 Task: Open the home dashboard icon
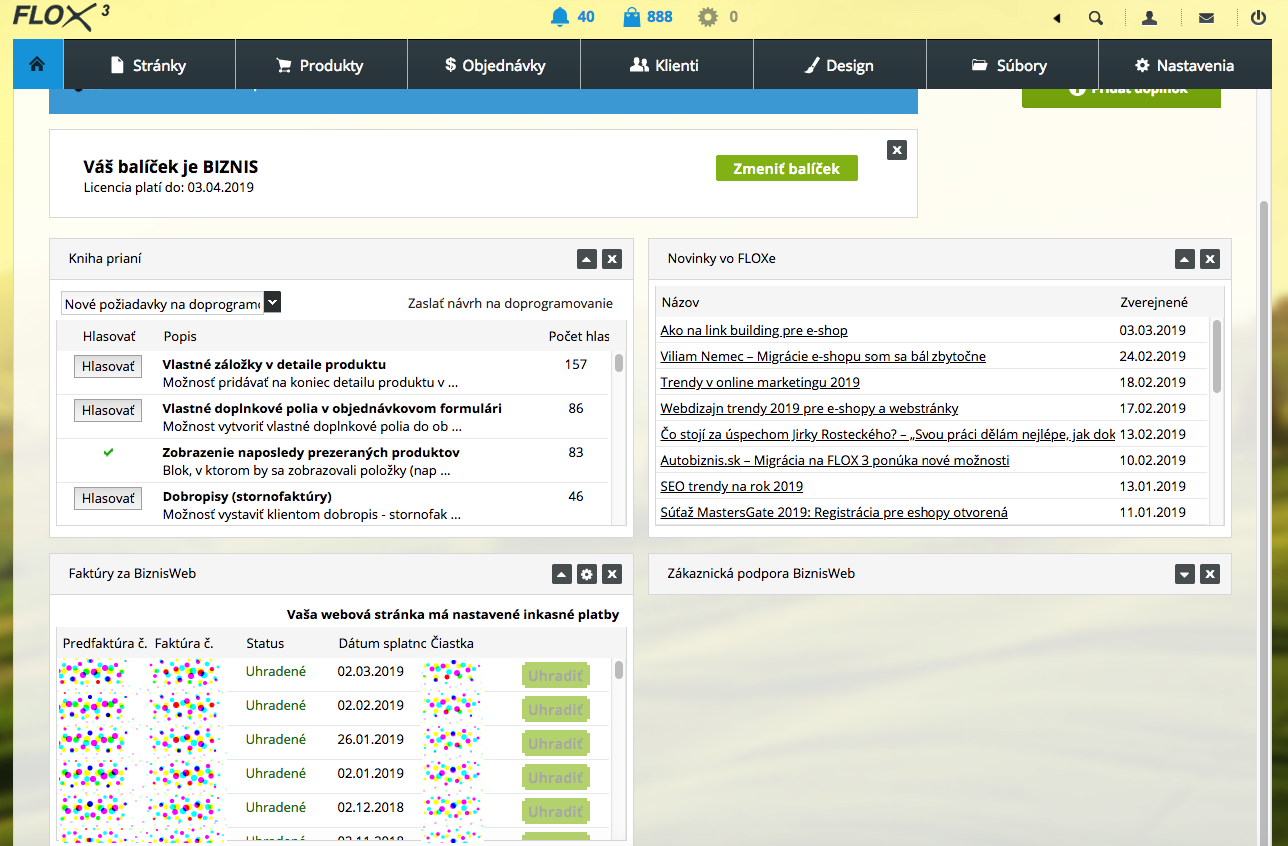click(x=38, y=65)
